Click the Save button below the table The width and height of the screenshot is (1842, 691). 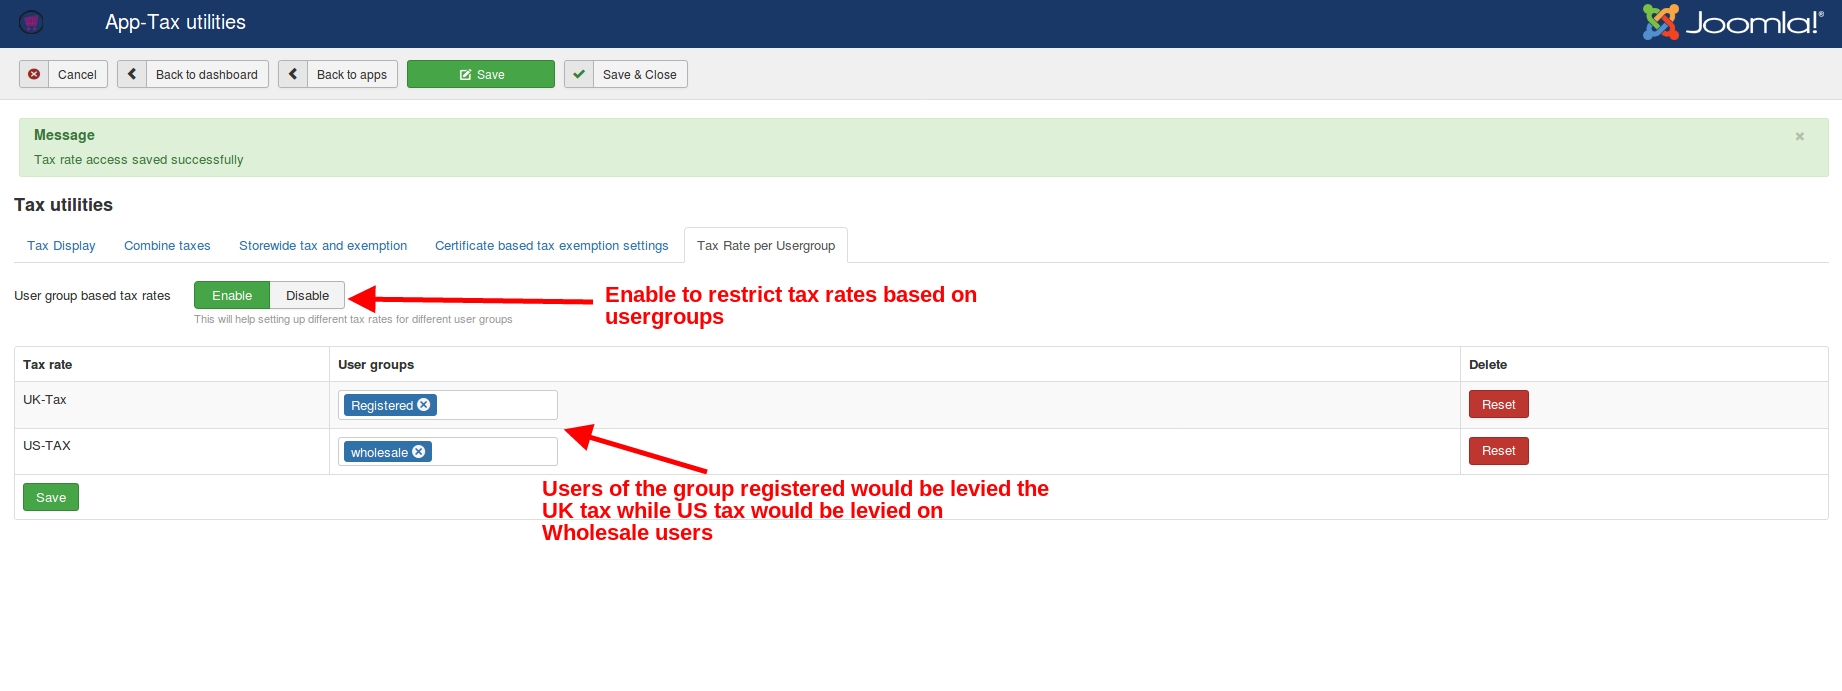point(51,497)
